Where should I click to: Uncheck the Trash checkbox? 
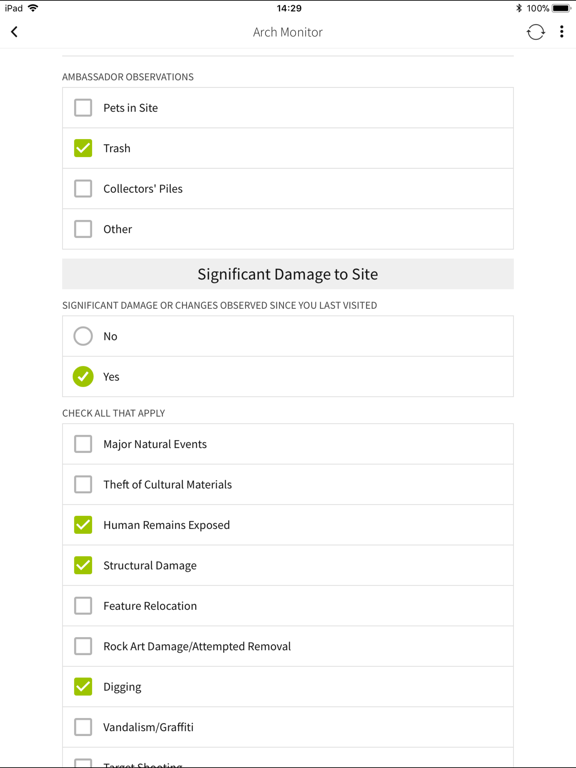(83, 148)
